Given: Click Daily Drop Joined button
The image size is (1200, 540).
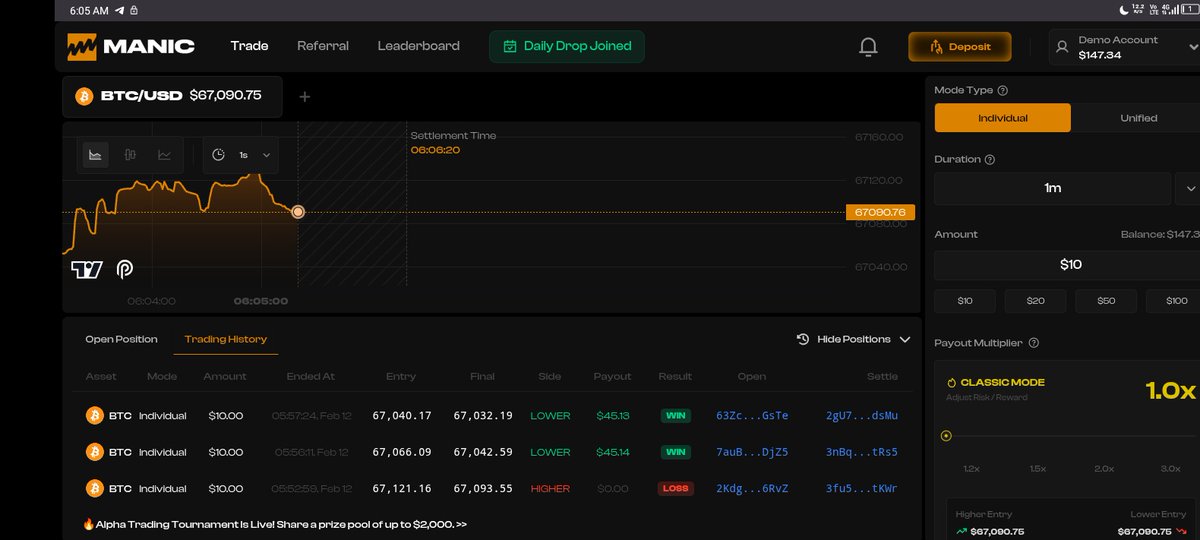Looking at the screenshot, I should [567, 46].
